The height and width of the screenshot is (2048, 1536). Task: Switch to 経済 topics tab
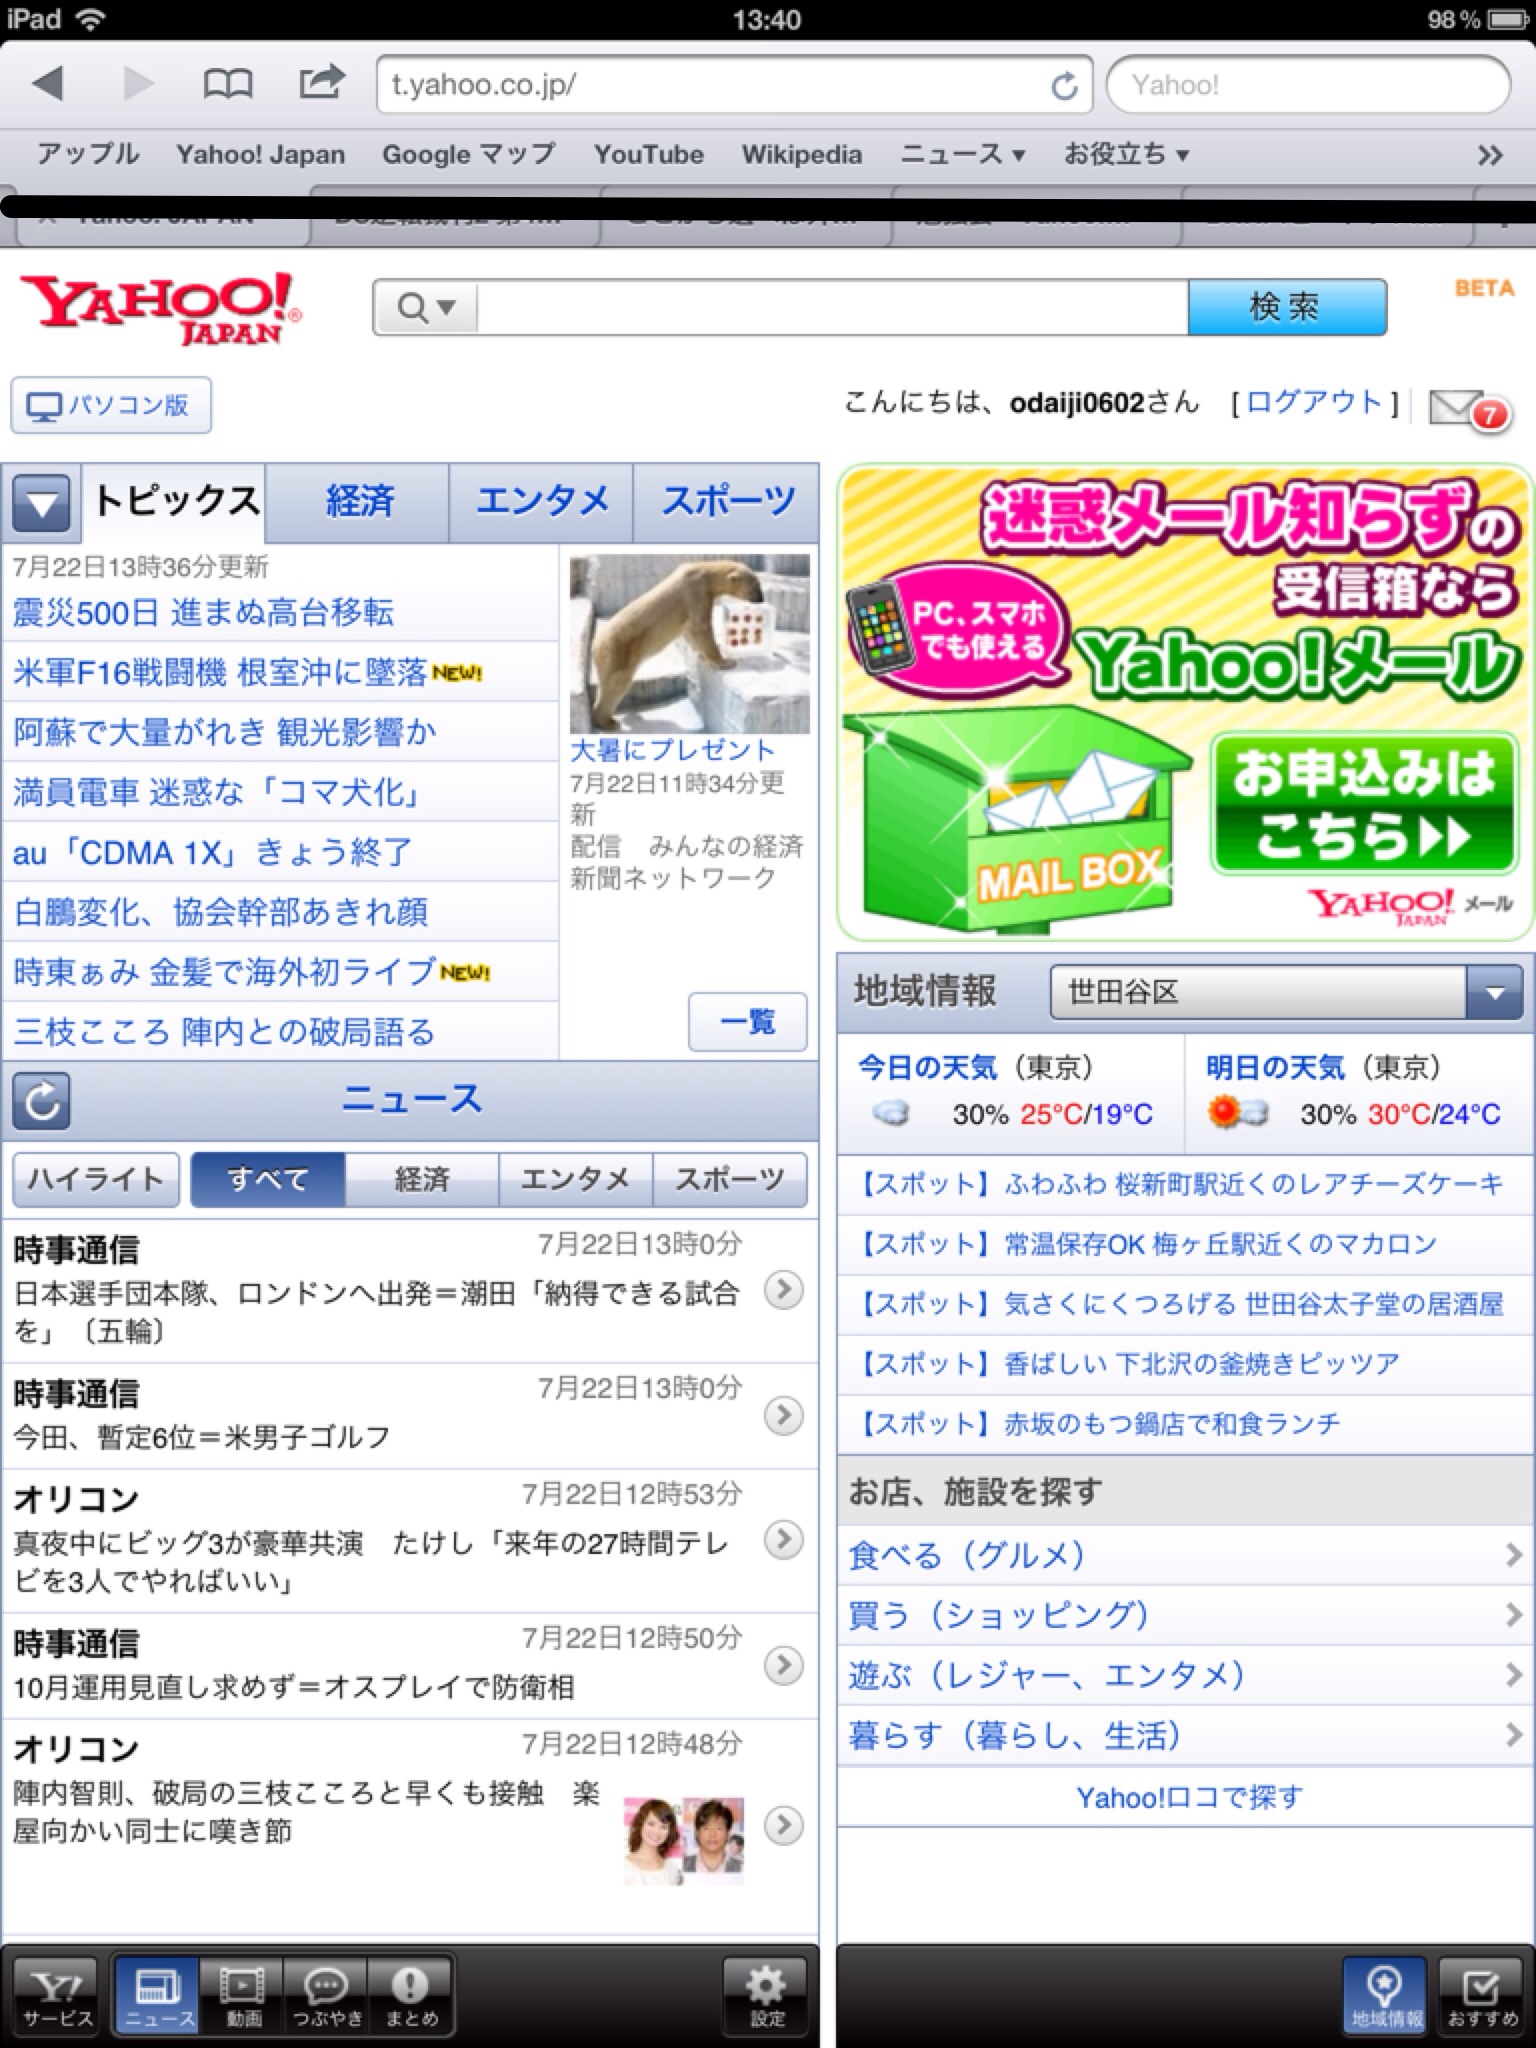point(358,501)
